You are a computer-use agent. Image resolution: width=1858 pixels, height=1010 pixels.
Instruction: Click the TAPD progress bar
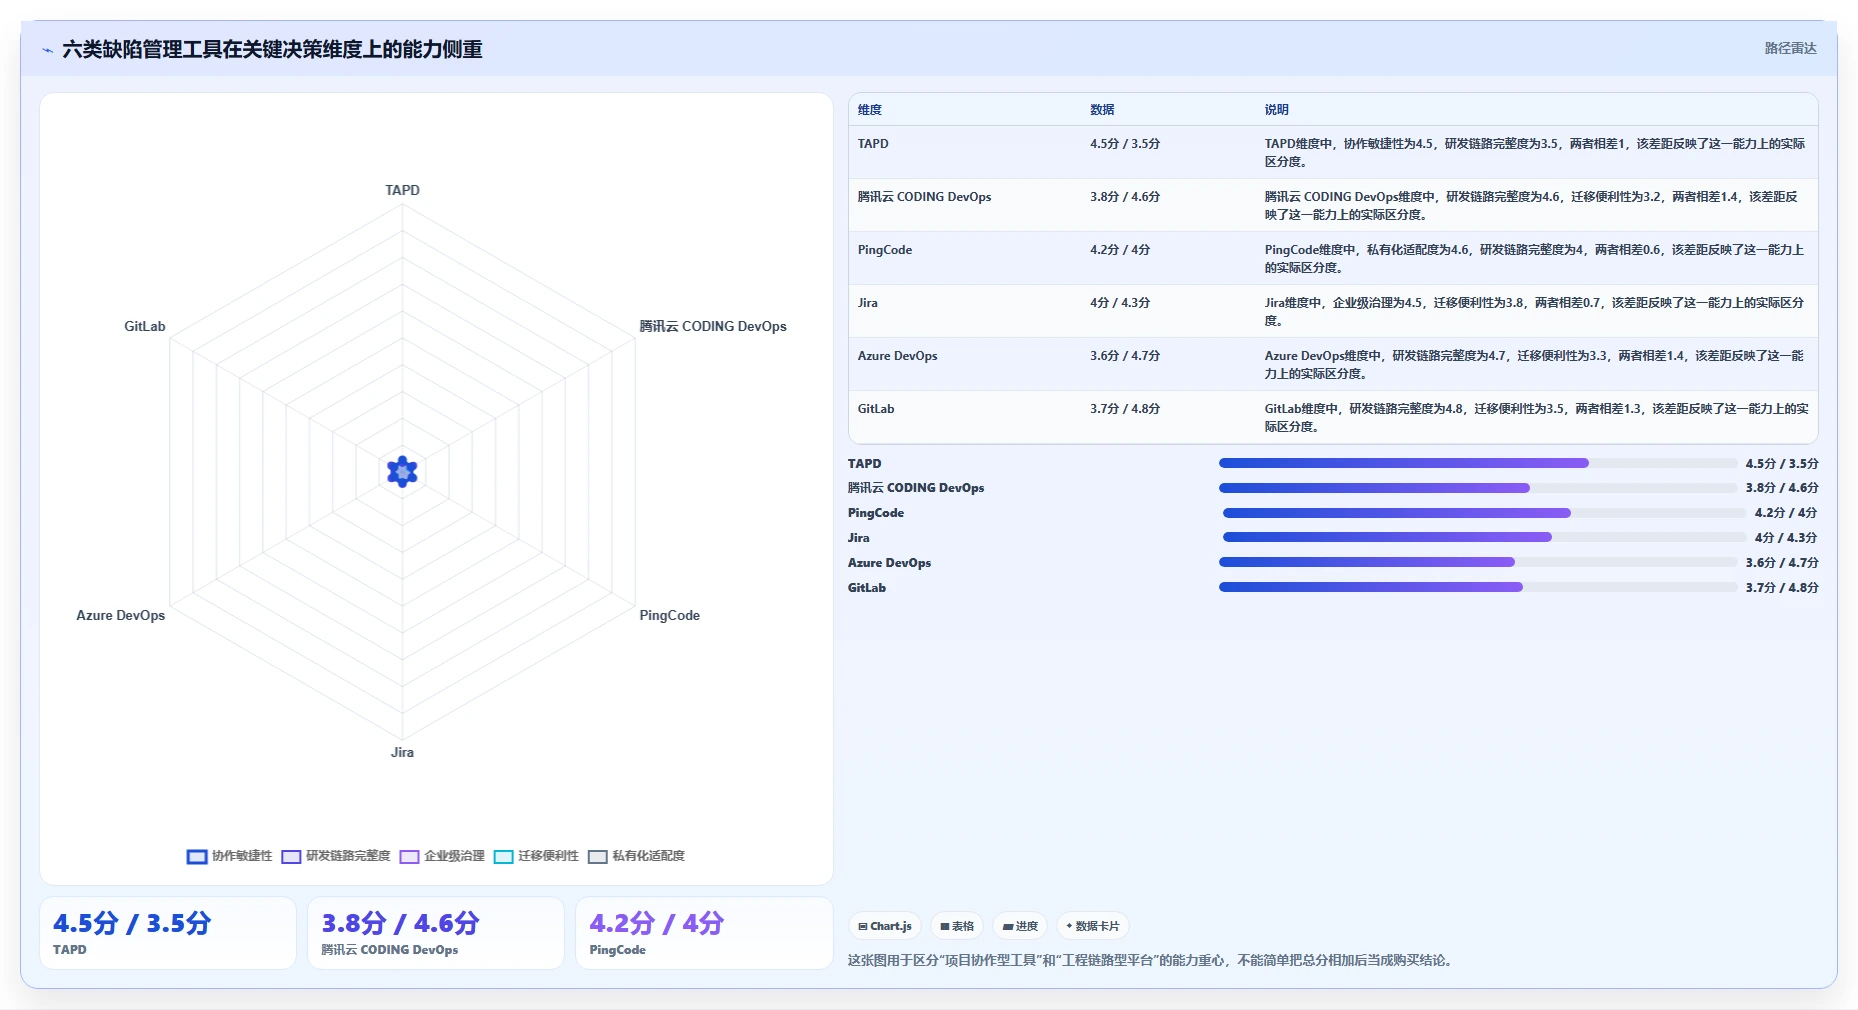pyautogui.click(x=1478, y=463)
